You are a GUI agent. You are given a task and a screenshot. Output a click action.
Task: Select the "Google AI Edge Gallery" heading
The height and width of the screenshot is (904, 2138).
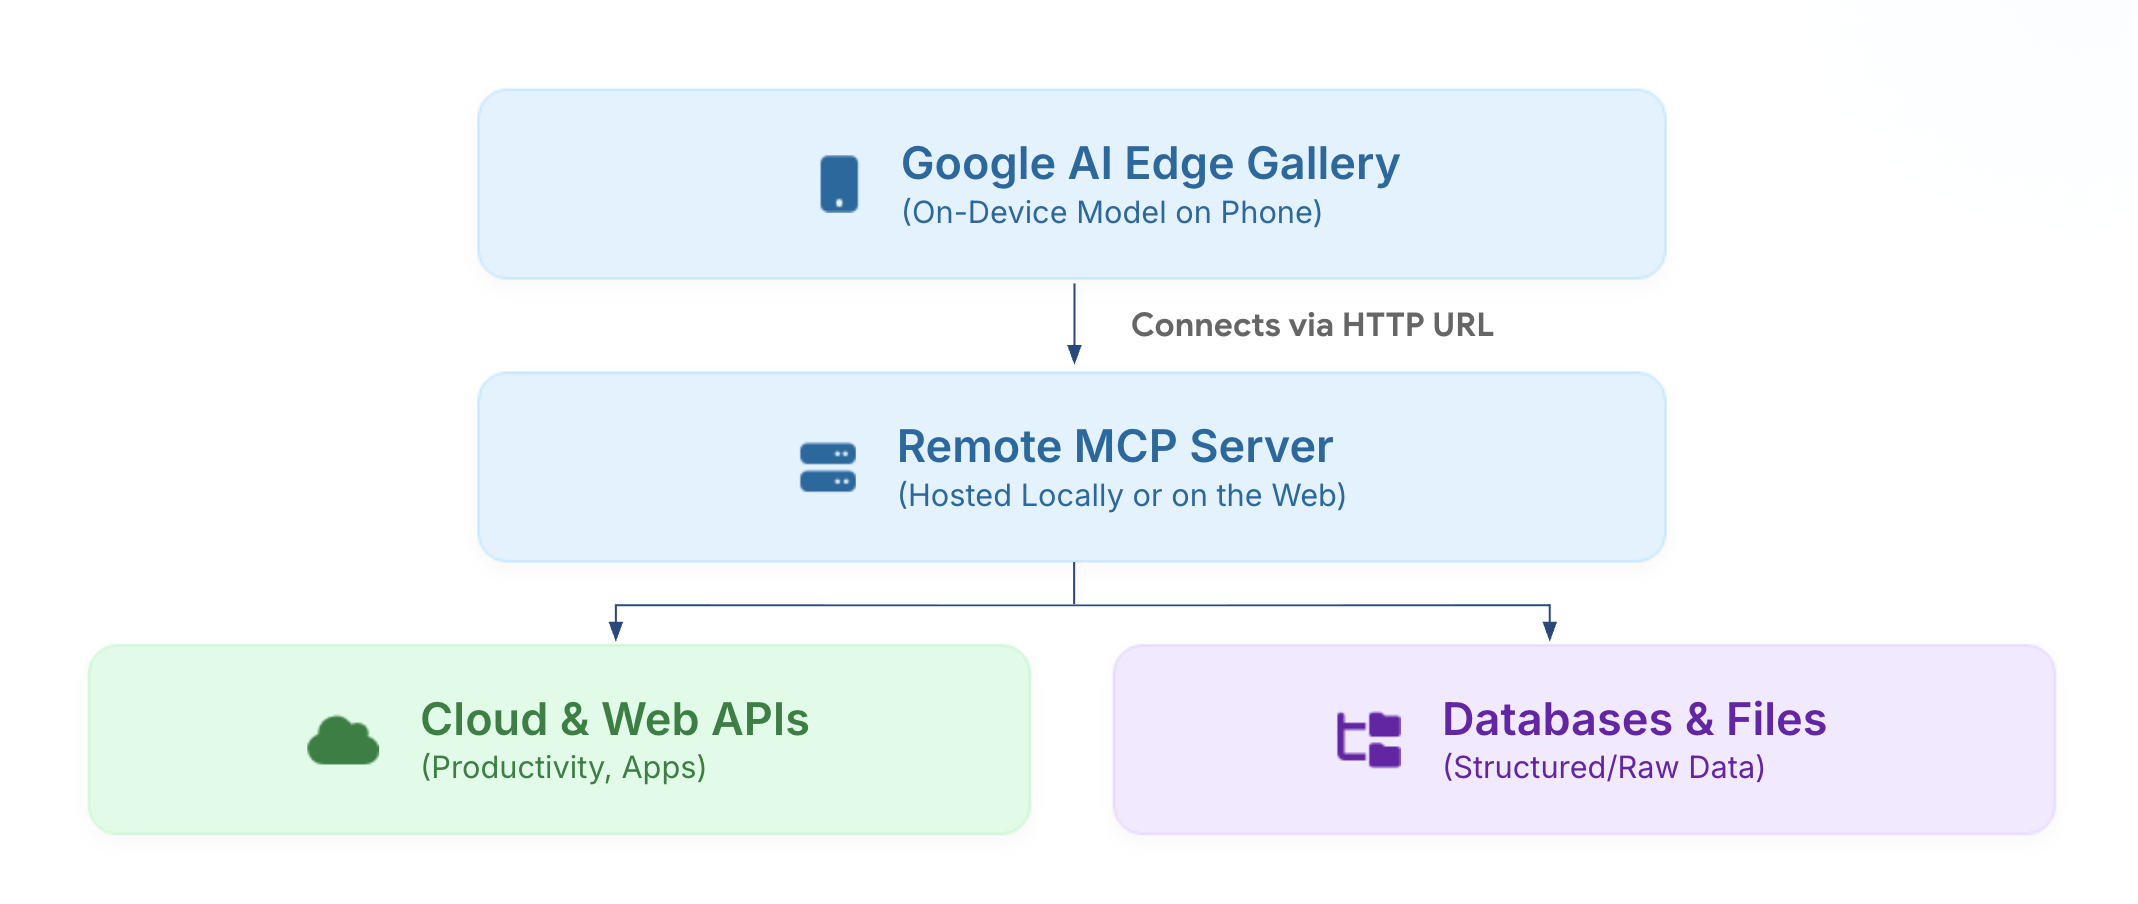tap(1150, 164)
